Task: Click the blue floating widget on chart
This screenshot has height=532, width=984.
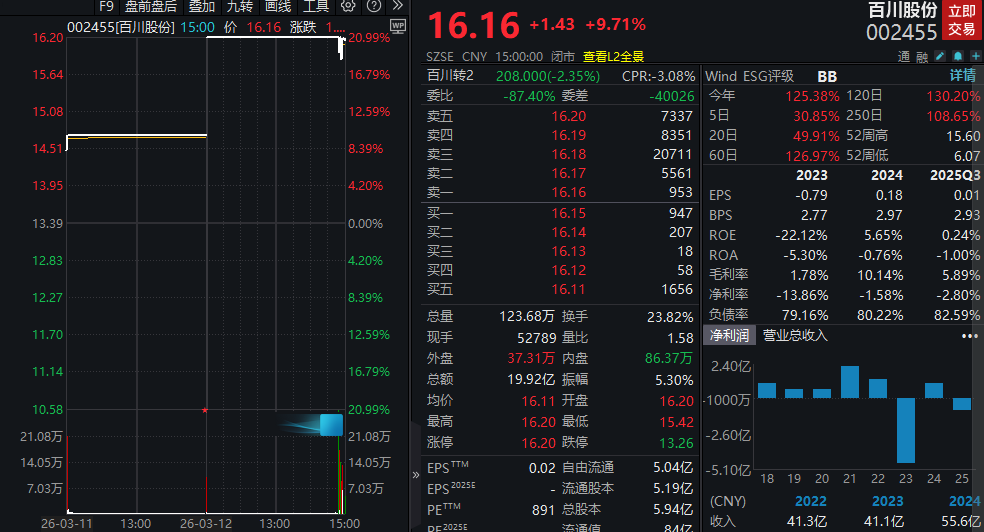Action: (330, 425)
